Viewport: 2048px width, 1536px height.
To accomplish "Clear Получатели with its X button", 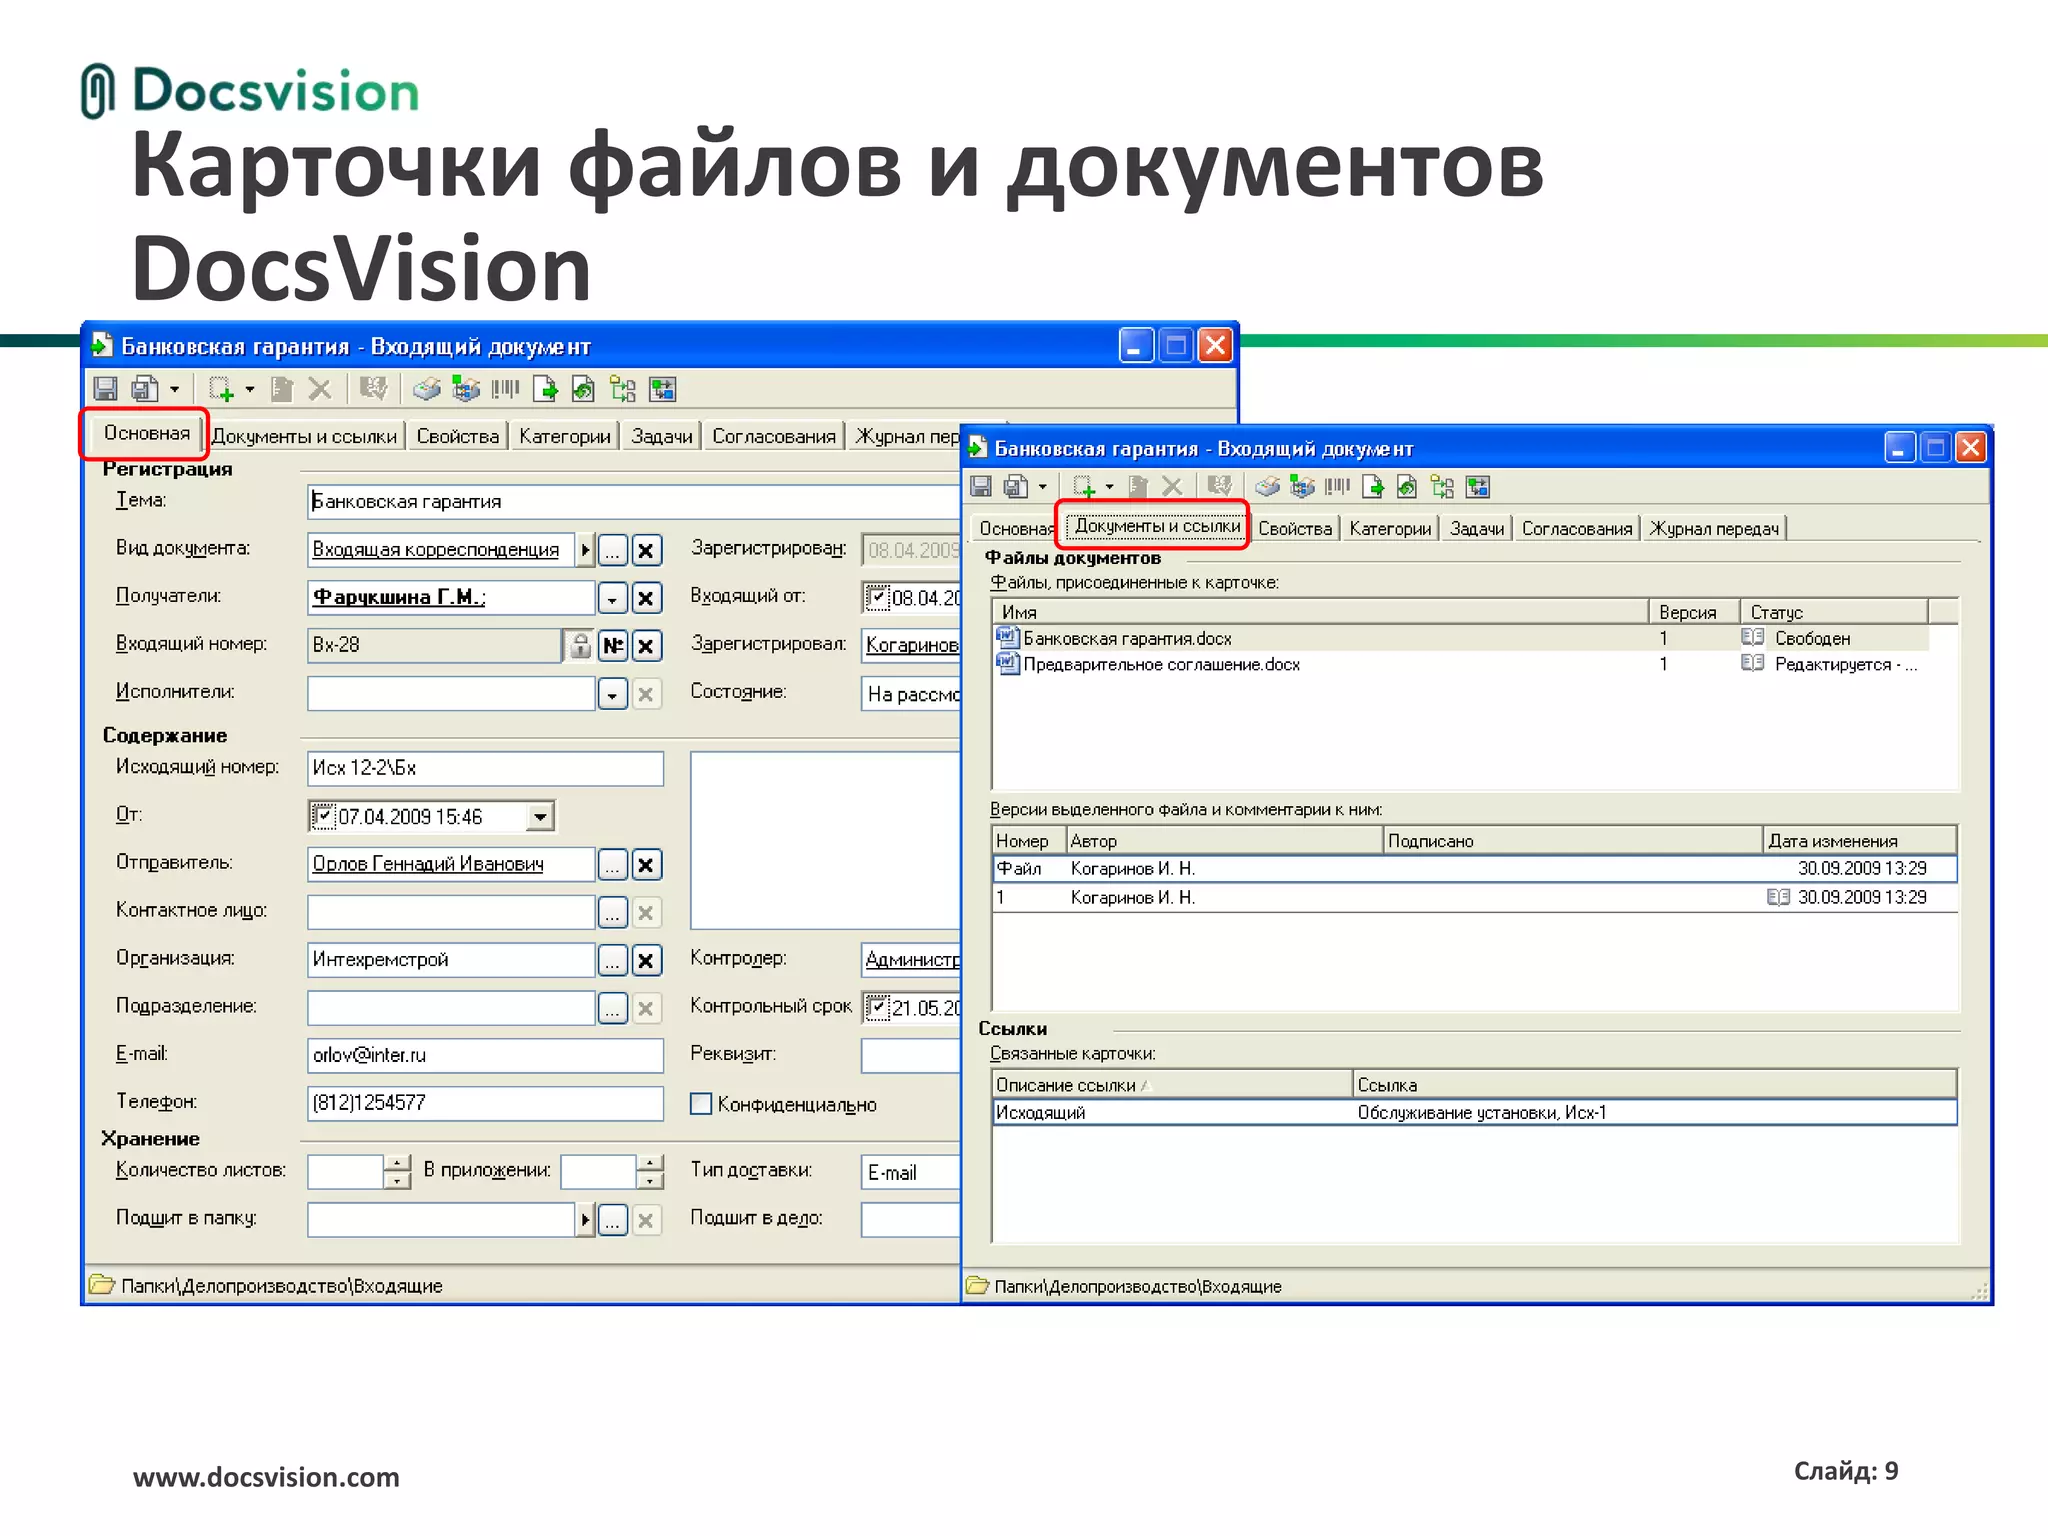I will 646,598.
